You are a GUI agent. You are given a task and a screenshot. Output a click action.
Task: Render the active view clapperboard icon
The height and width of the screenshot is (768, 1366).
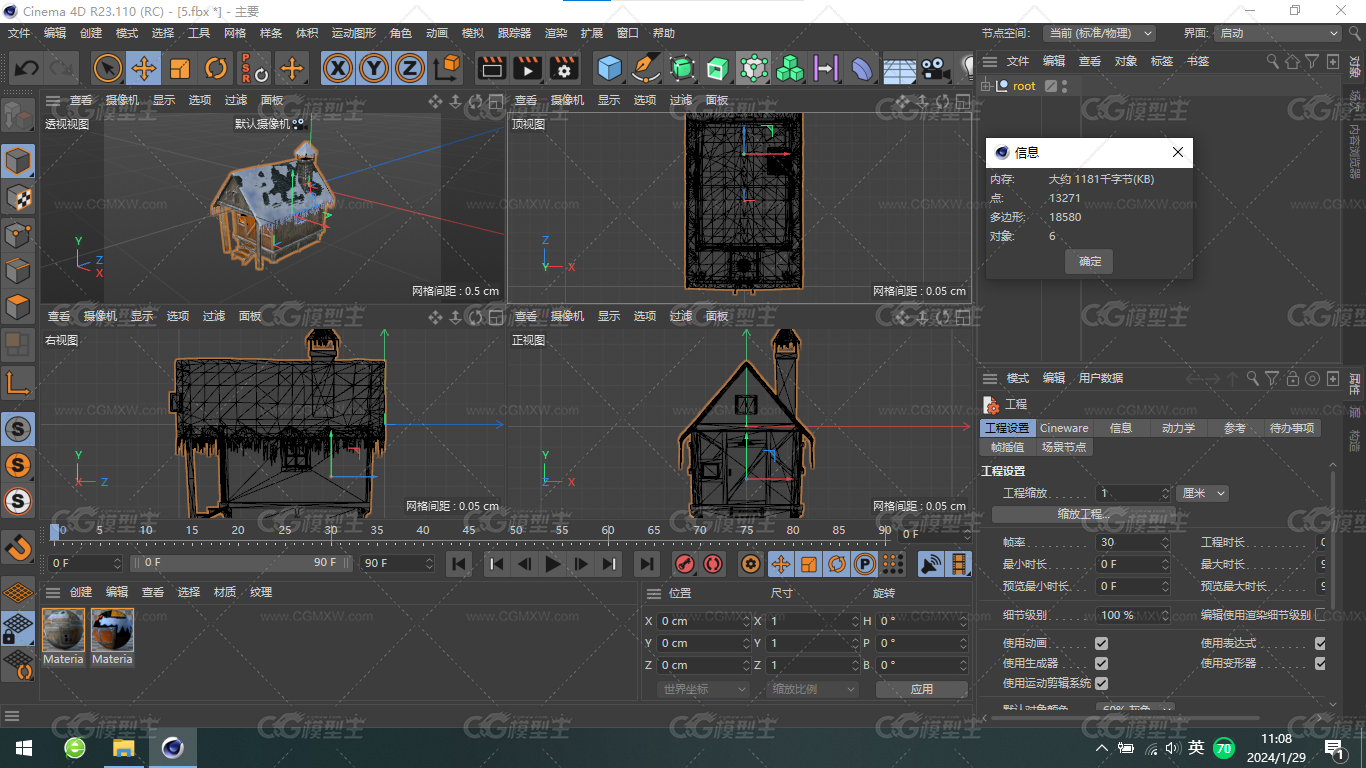(491, 68)
